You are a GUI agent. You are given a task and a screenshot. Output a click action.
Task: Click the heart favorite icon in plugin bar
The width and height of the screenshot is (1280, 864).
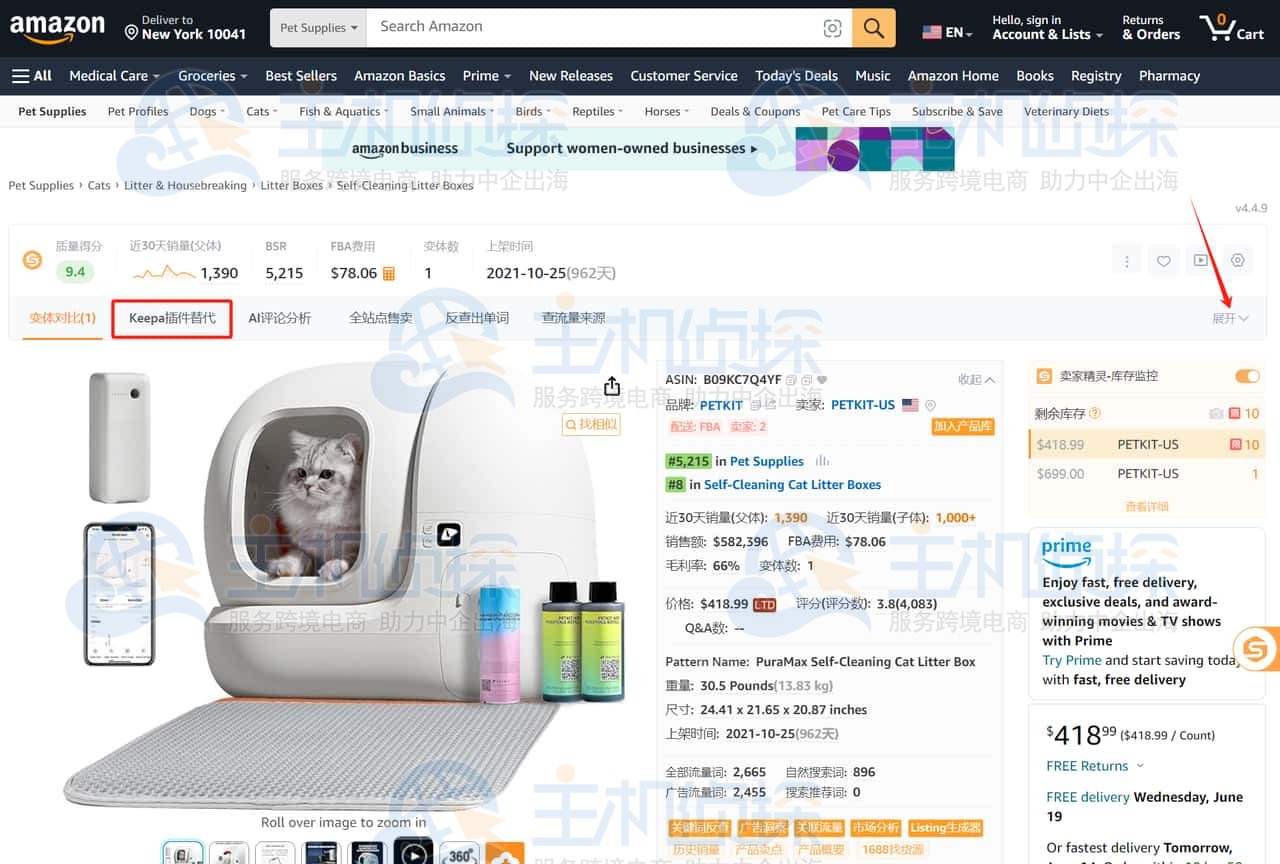coord(1163,261)
